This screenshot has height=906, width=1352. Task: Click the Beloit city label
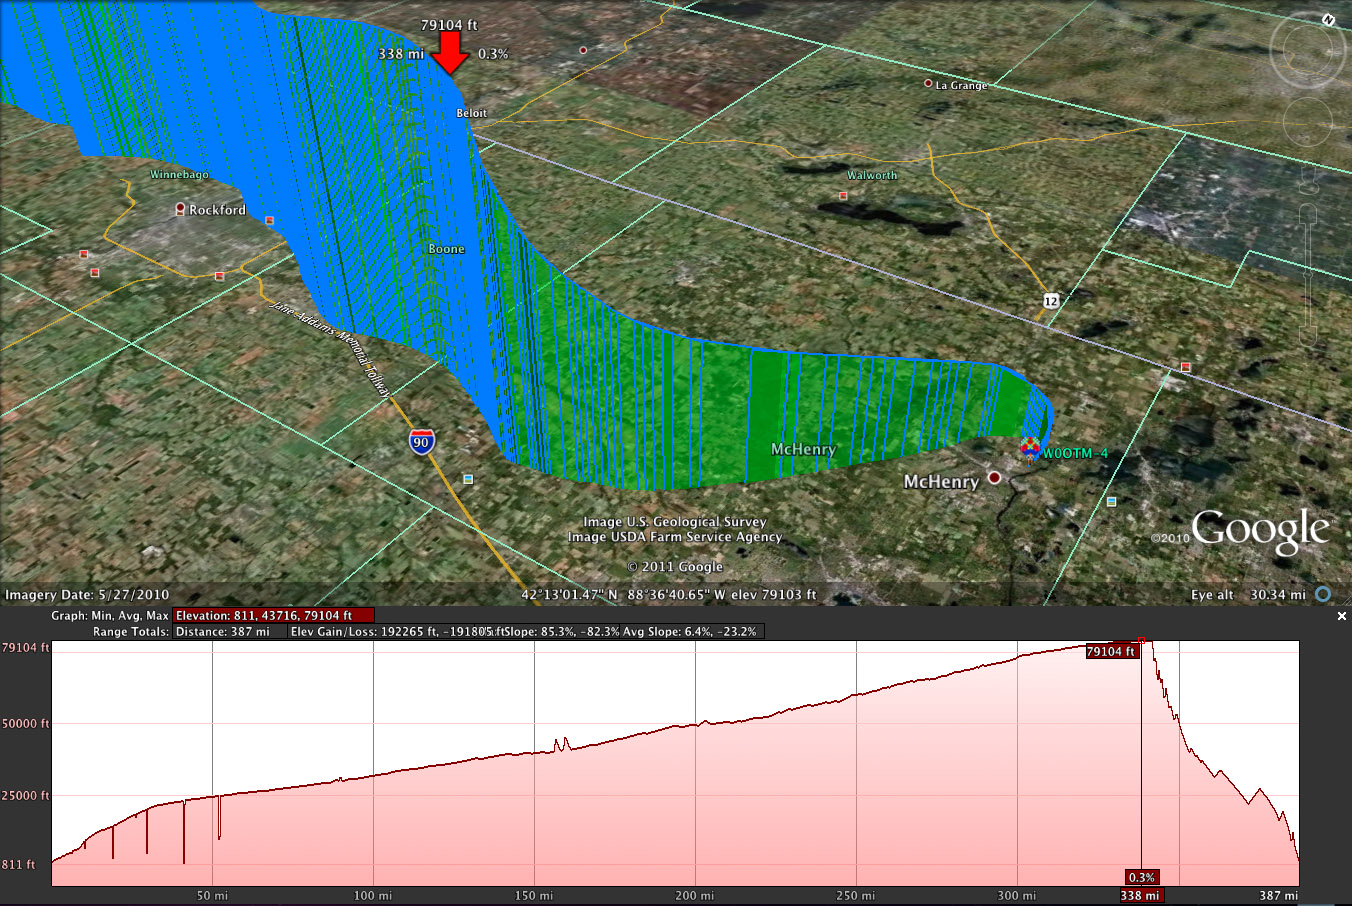tap(471, 113)
